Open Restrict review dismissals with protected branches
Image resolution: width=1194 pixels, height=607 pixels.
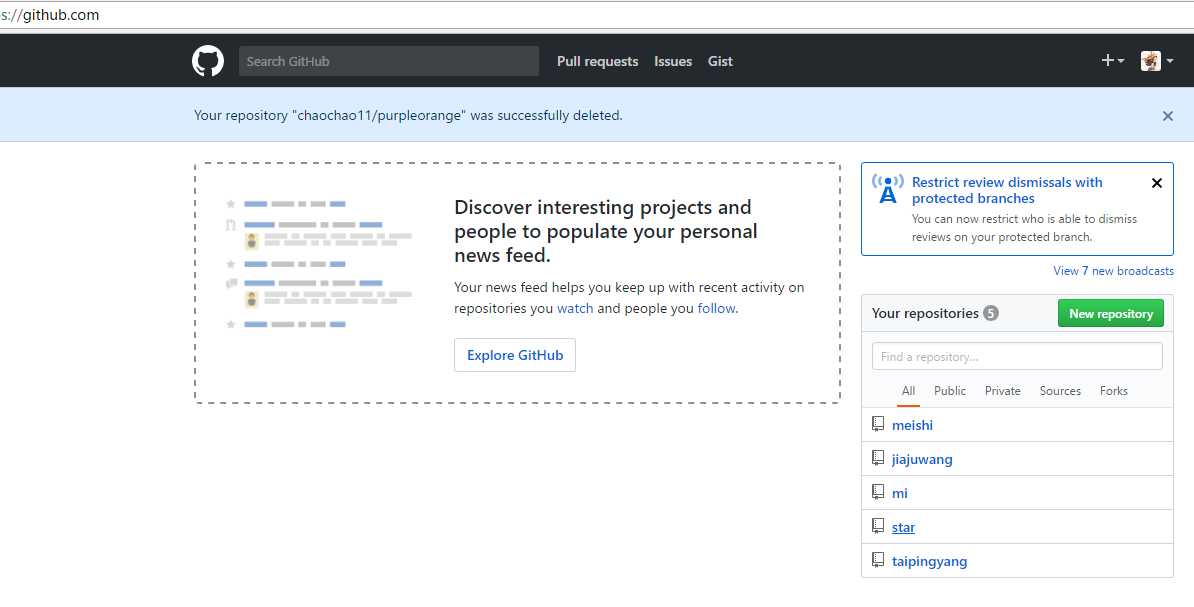point(1007,190)
